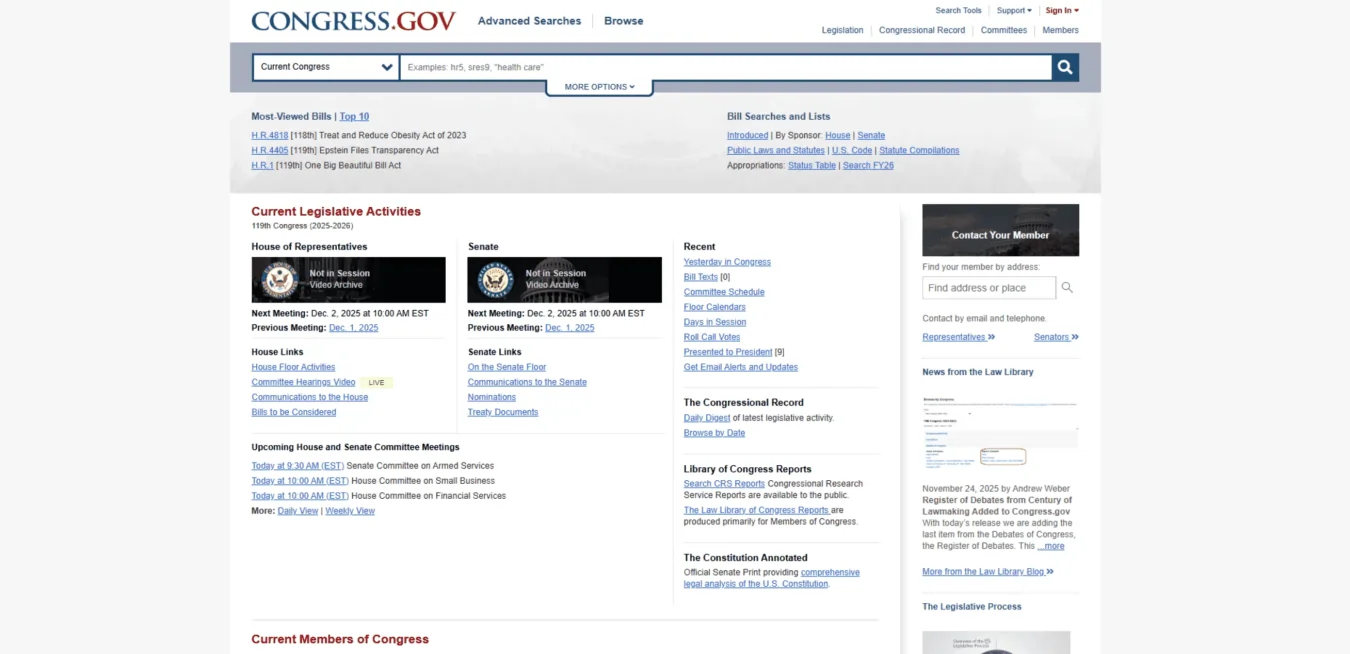Click the Find address or place field

click(x=988, y=288)
